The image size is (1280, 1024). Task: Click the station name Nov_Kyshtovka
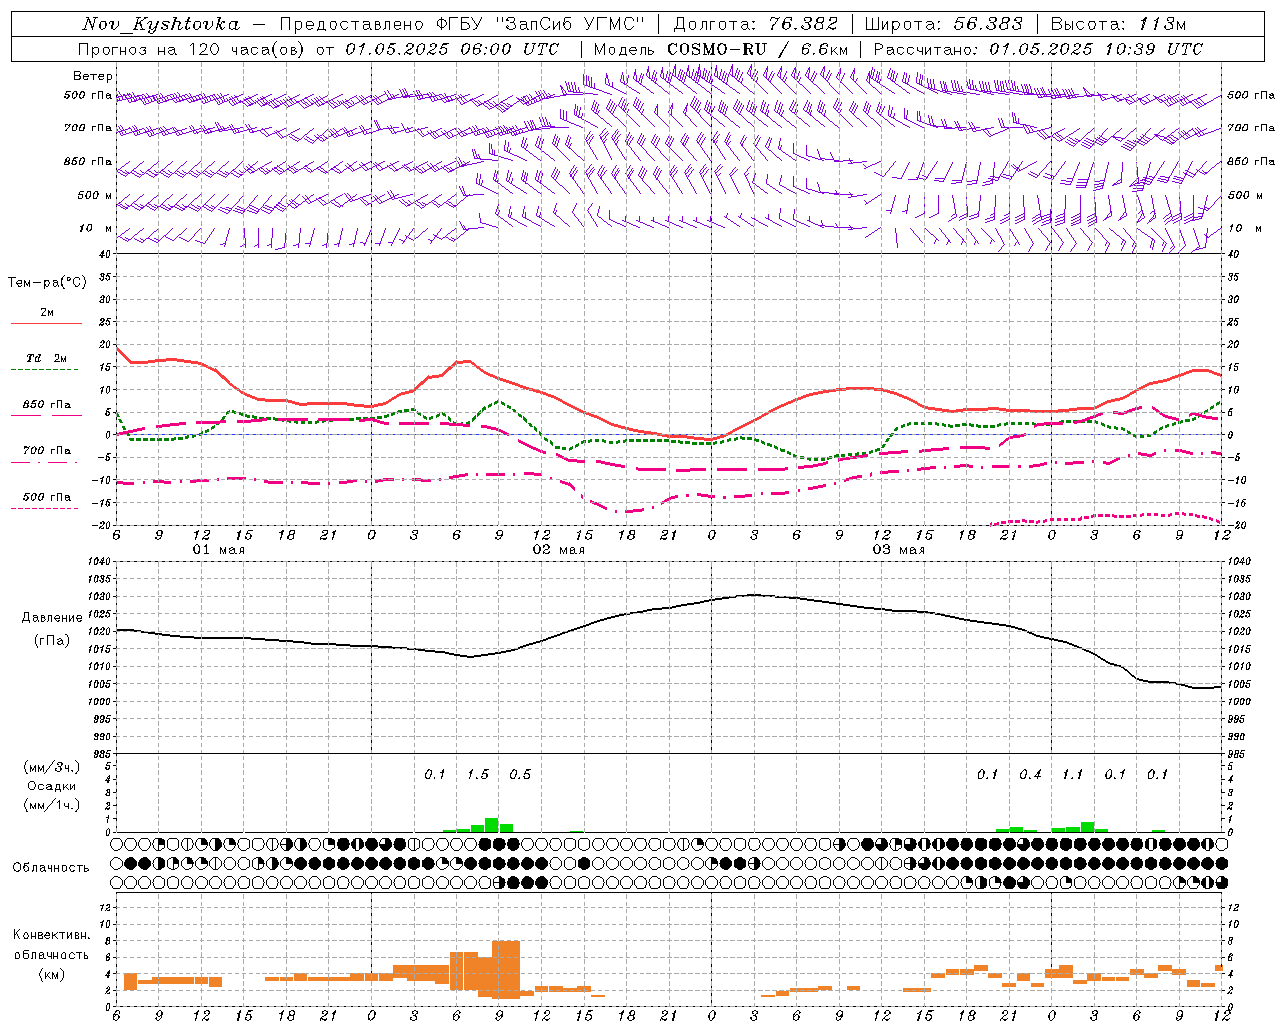point(160,25)
